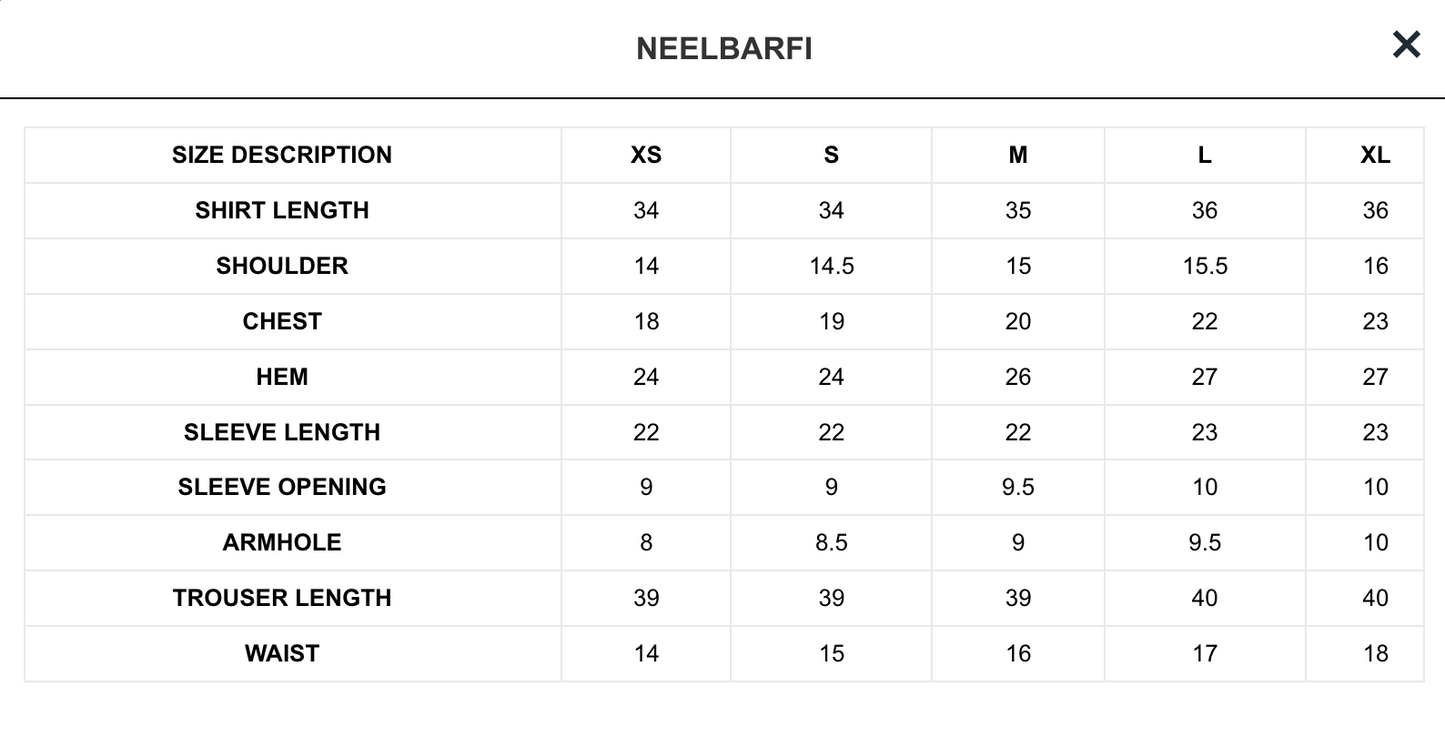1445x737 pixels.
Task: Click the XS size column header
Action: click(x=646, y=155)
